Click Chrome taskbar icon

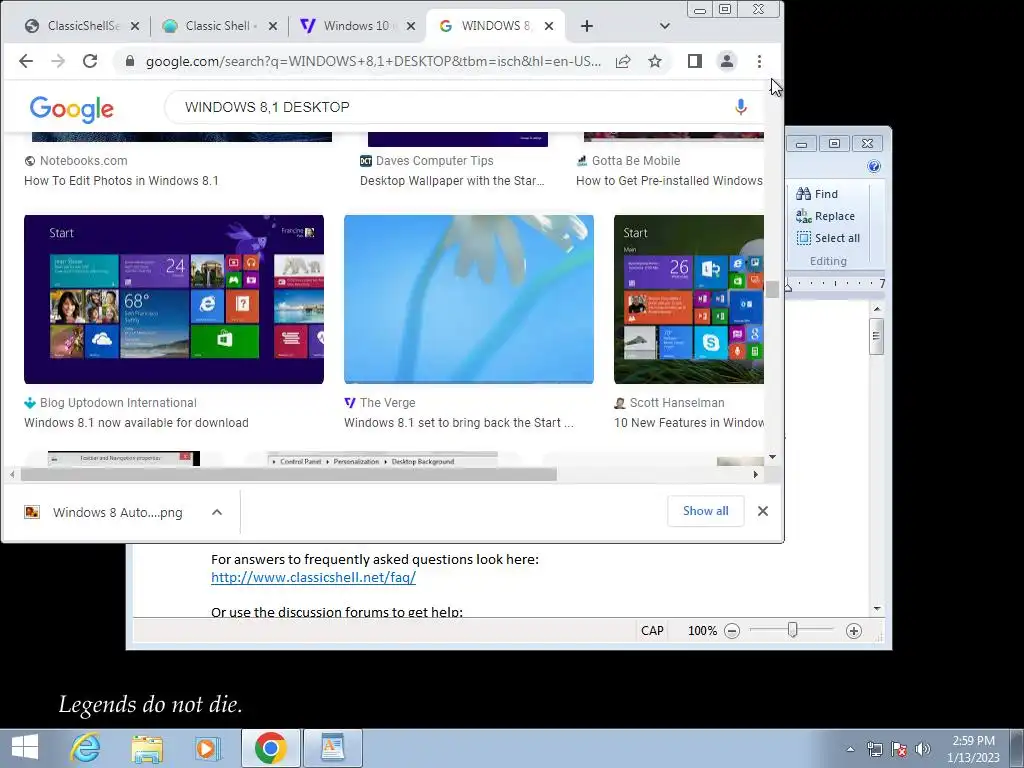click(270, 748)
